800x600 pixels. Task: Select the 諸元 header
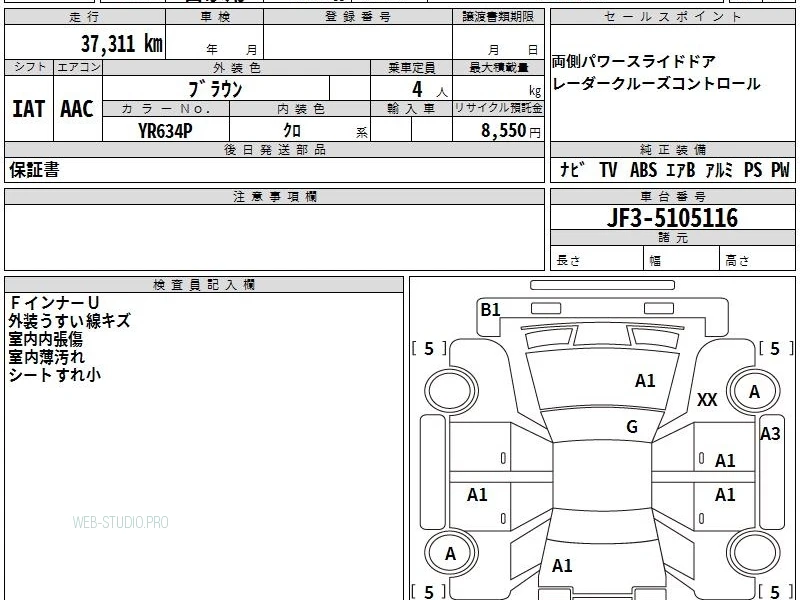tap(672, 238)
